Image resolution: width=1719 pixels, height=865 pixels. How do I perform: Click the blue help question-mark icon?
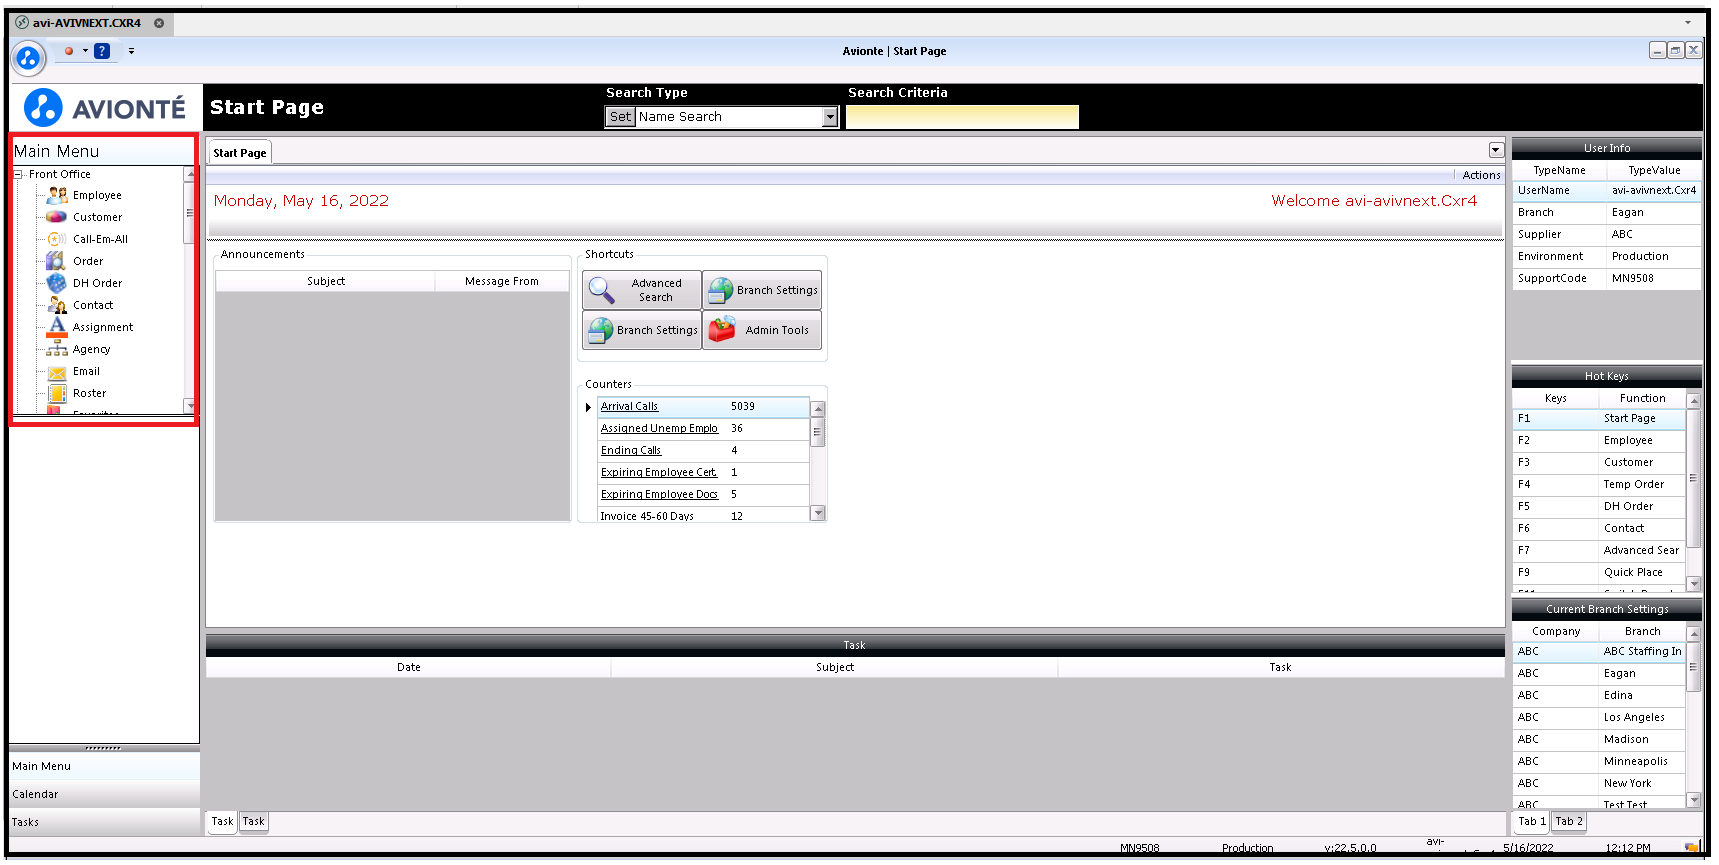(x=102, y=51)
